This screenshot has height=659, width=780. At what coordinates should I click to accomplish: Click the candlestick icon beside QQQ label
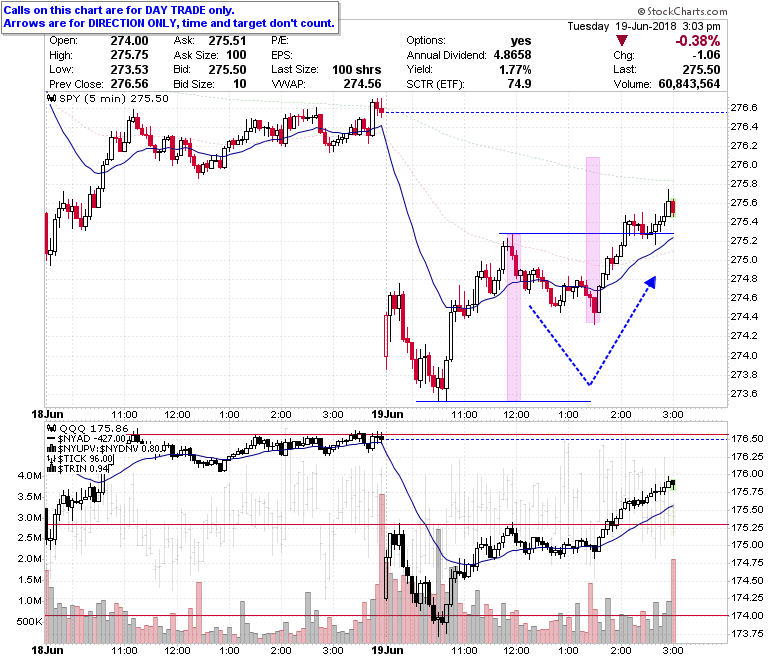(x=52, y=429)
